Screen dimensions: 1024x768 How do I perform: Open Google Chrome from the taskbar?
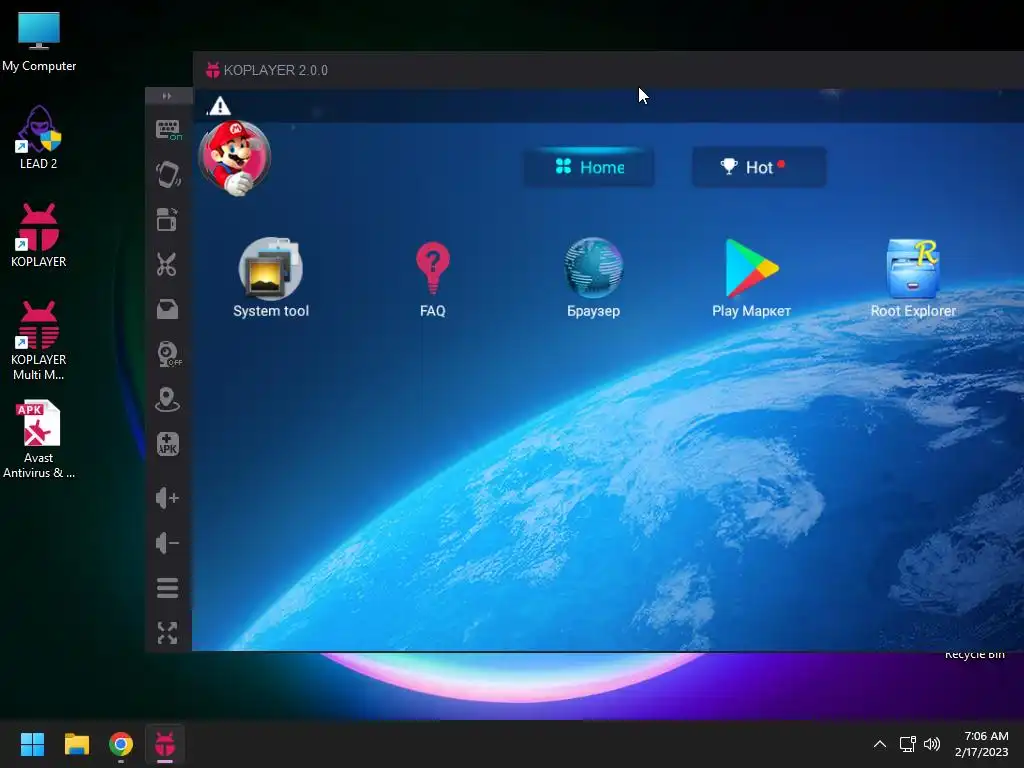[121, 744]
